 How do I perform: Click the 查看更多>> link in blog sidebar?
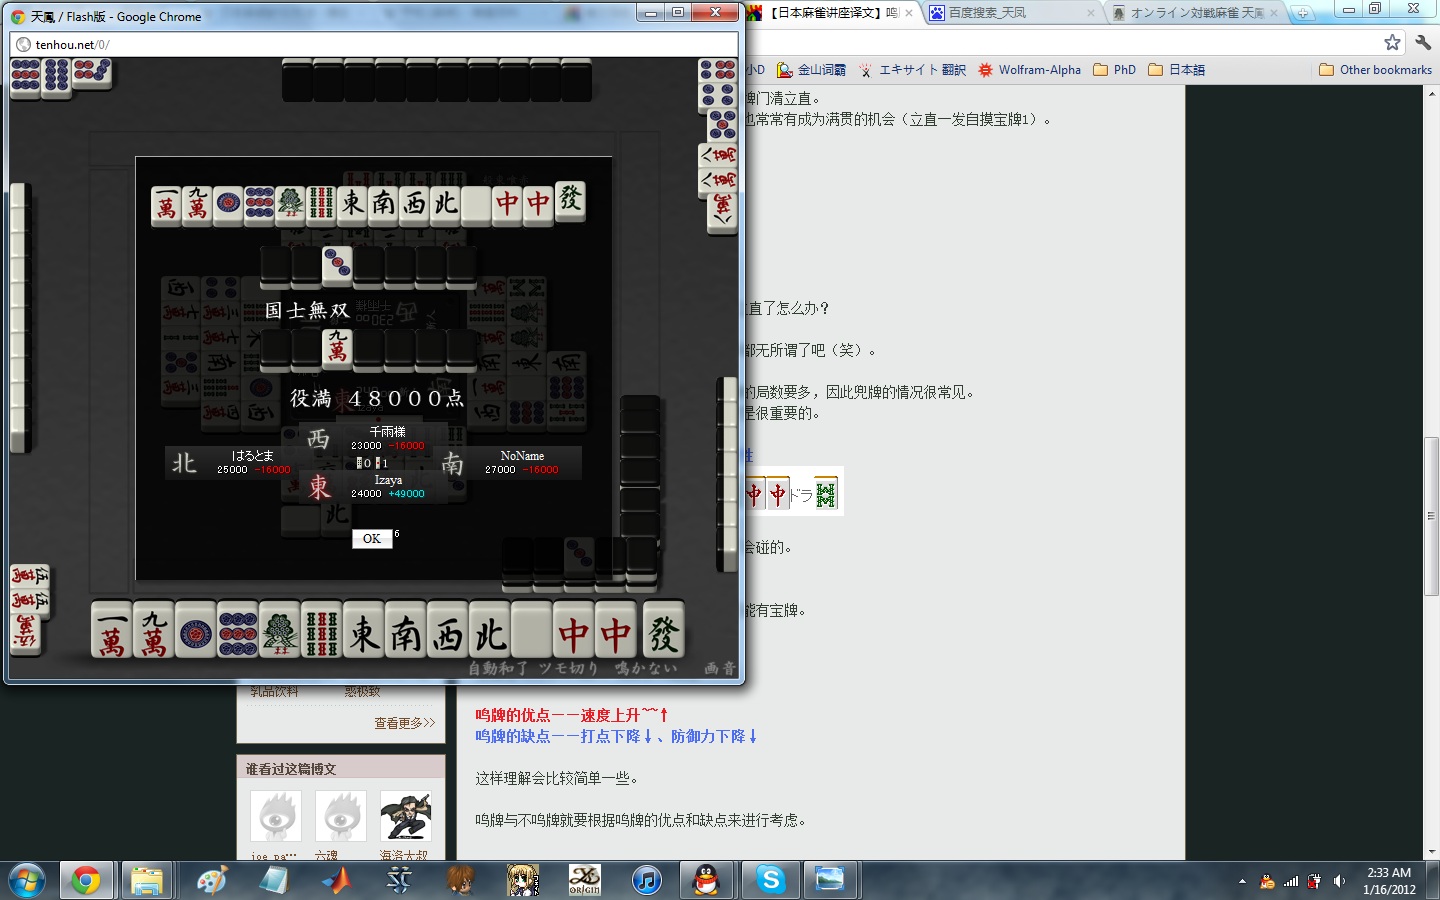click(404, 723)
